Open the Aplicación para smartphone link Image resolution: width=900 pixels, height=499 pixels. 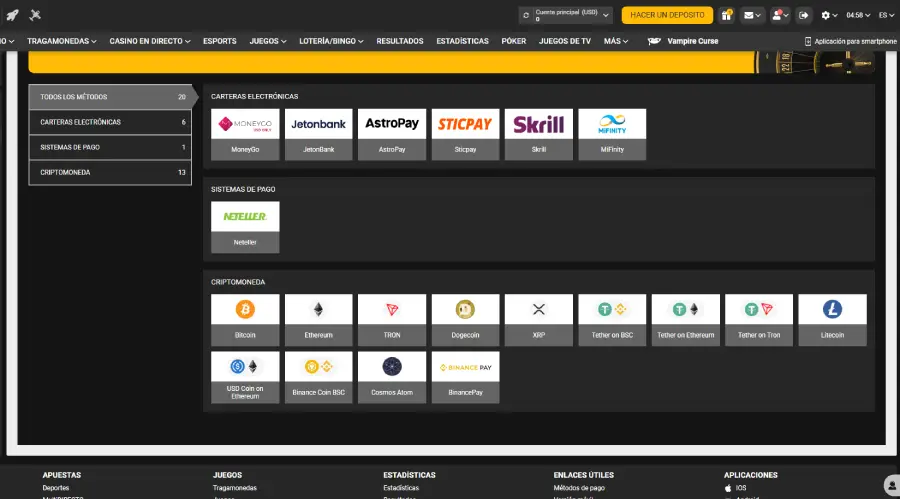(x=850, y=41)
